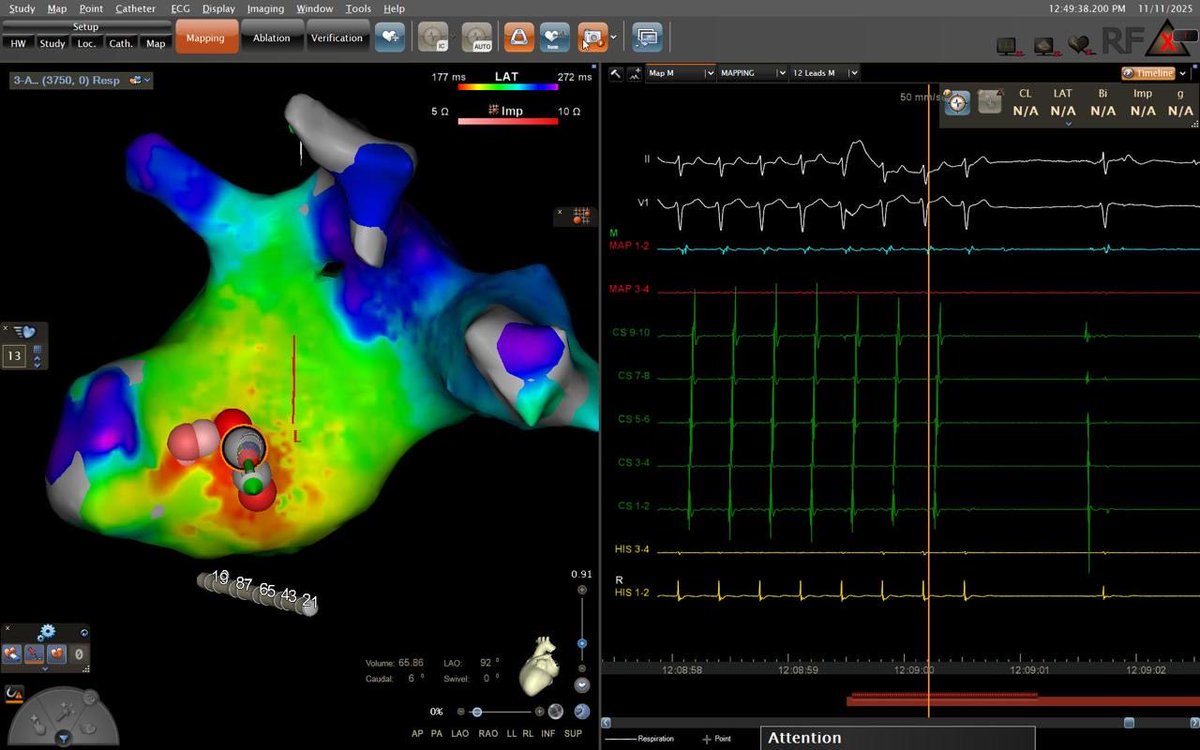Select the compass orientation icon in signal panel
Viewport: 1200px width, 750px height.
pos(958,102)
